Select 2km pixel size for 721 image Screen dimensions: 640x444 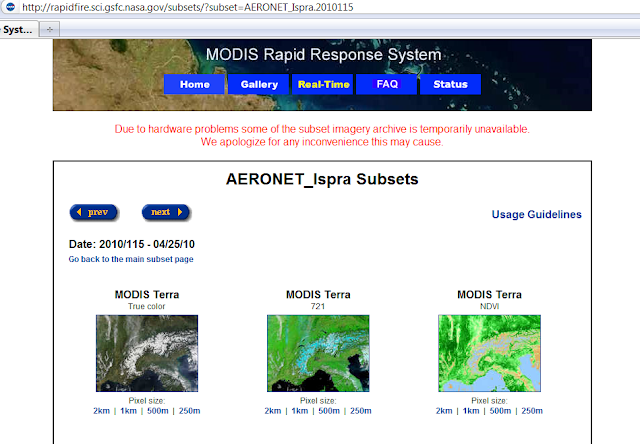(x=273, y=411)
